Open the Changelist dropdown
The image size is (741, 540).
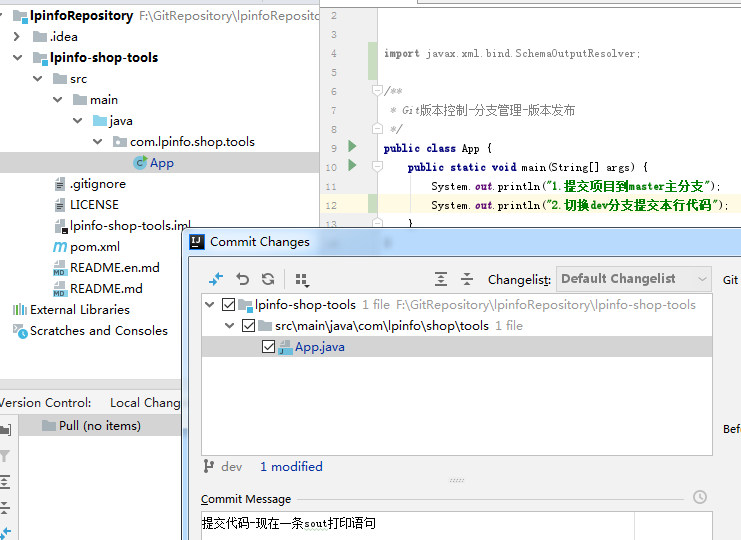click(634, 279)
